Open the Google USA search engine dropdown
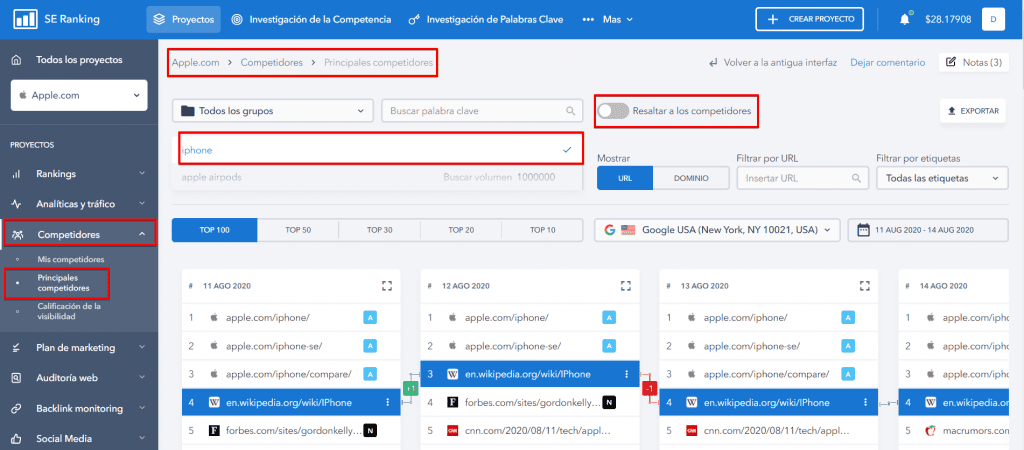1024x450 pixels. coord(717,230)
